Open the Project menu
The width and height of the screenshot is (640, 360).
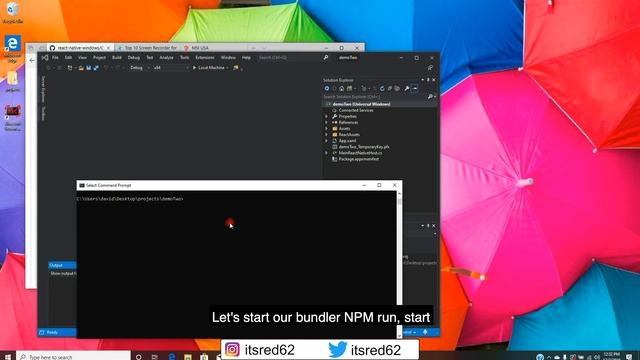coord(99,58)
